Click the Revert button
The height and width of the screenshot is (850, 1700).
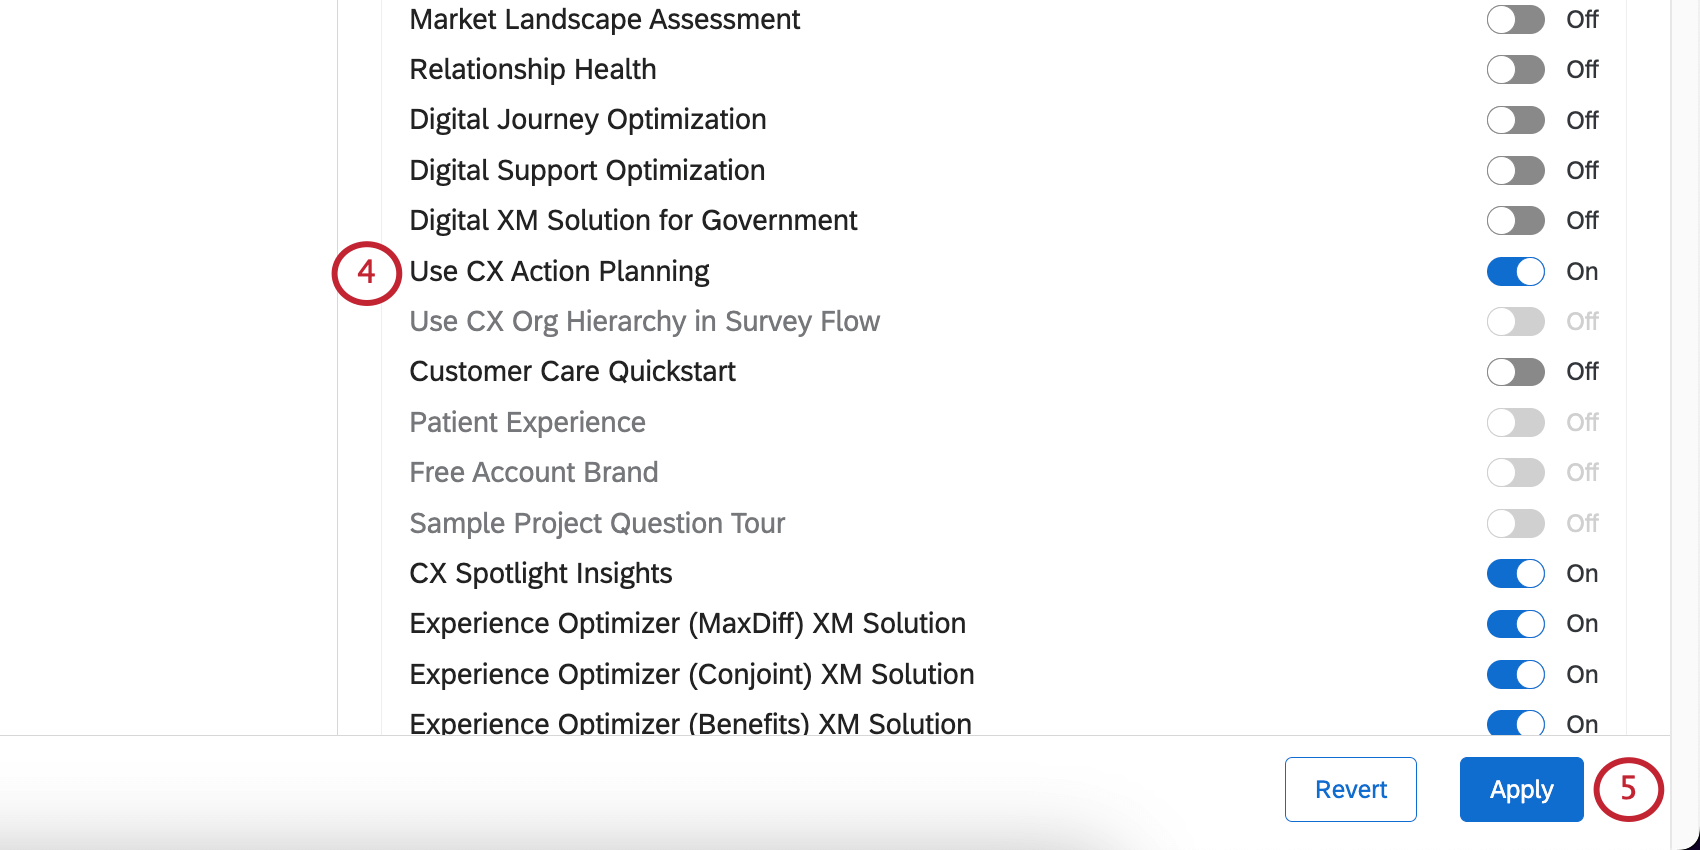(1350, 789)
